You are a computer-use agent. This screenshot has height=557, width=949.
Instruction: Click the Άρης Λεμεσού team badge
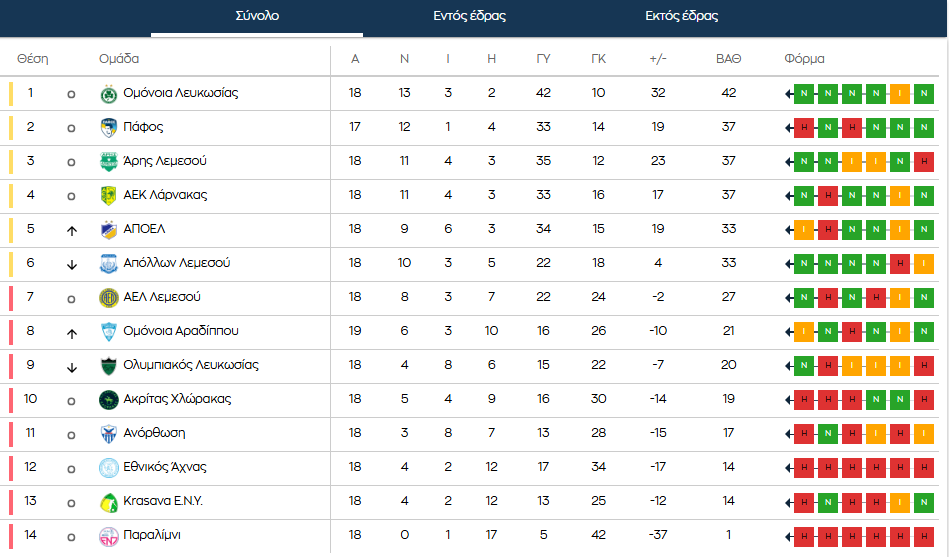tap(108, 162)
